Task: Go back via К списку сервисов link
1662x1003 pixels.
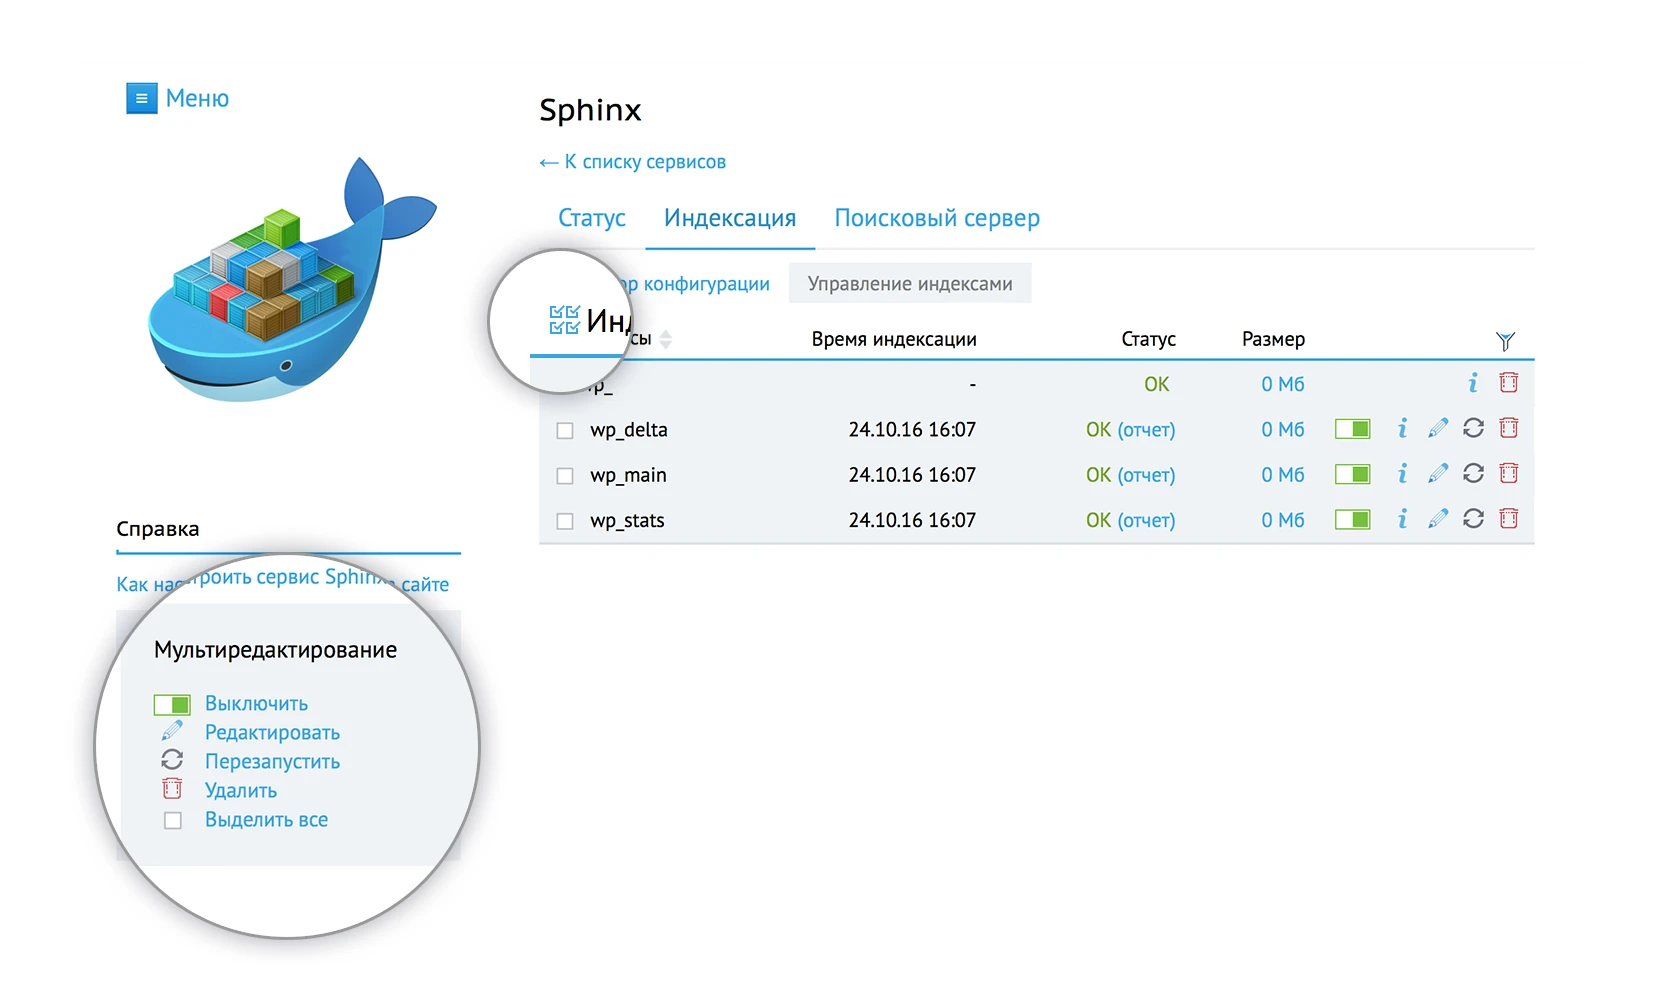Action: 633,162
